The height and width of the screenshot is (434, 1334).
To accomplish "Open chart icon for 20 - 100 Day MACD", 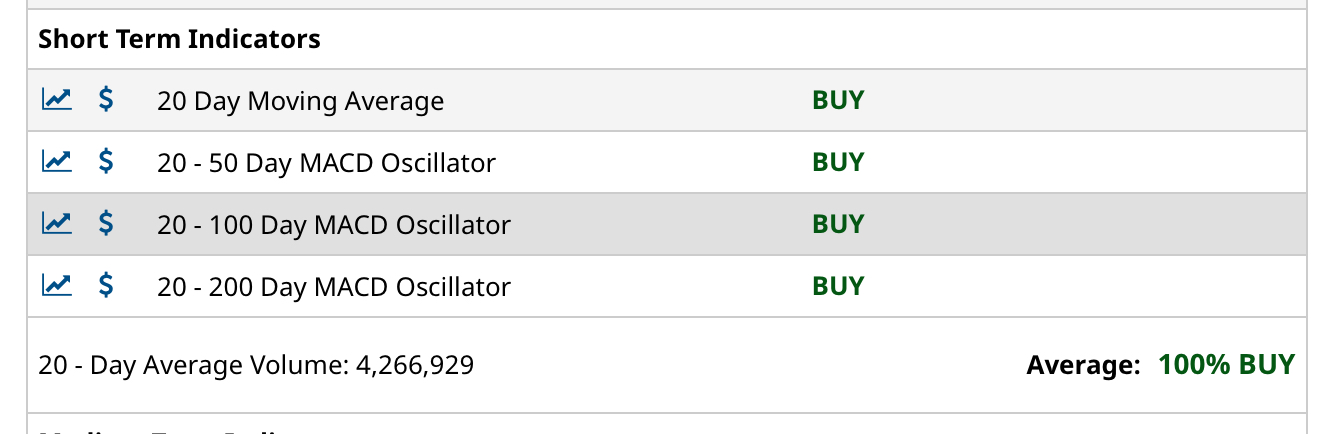I will tap(56, 223).
